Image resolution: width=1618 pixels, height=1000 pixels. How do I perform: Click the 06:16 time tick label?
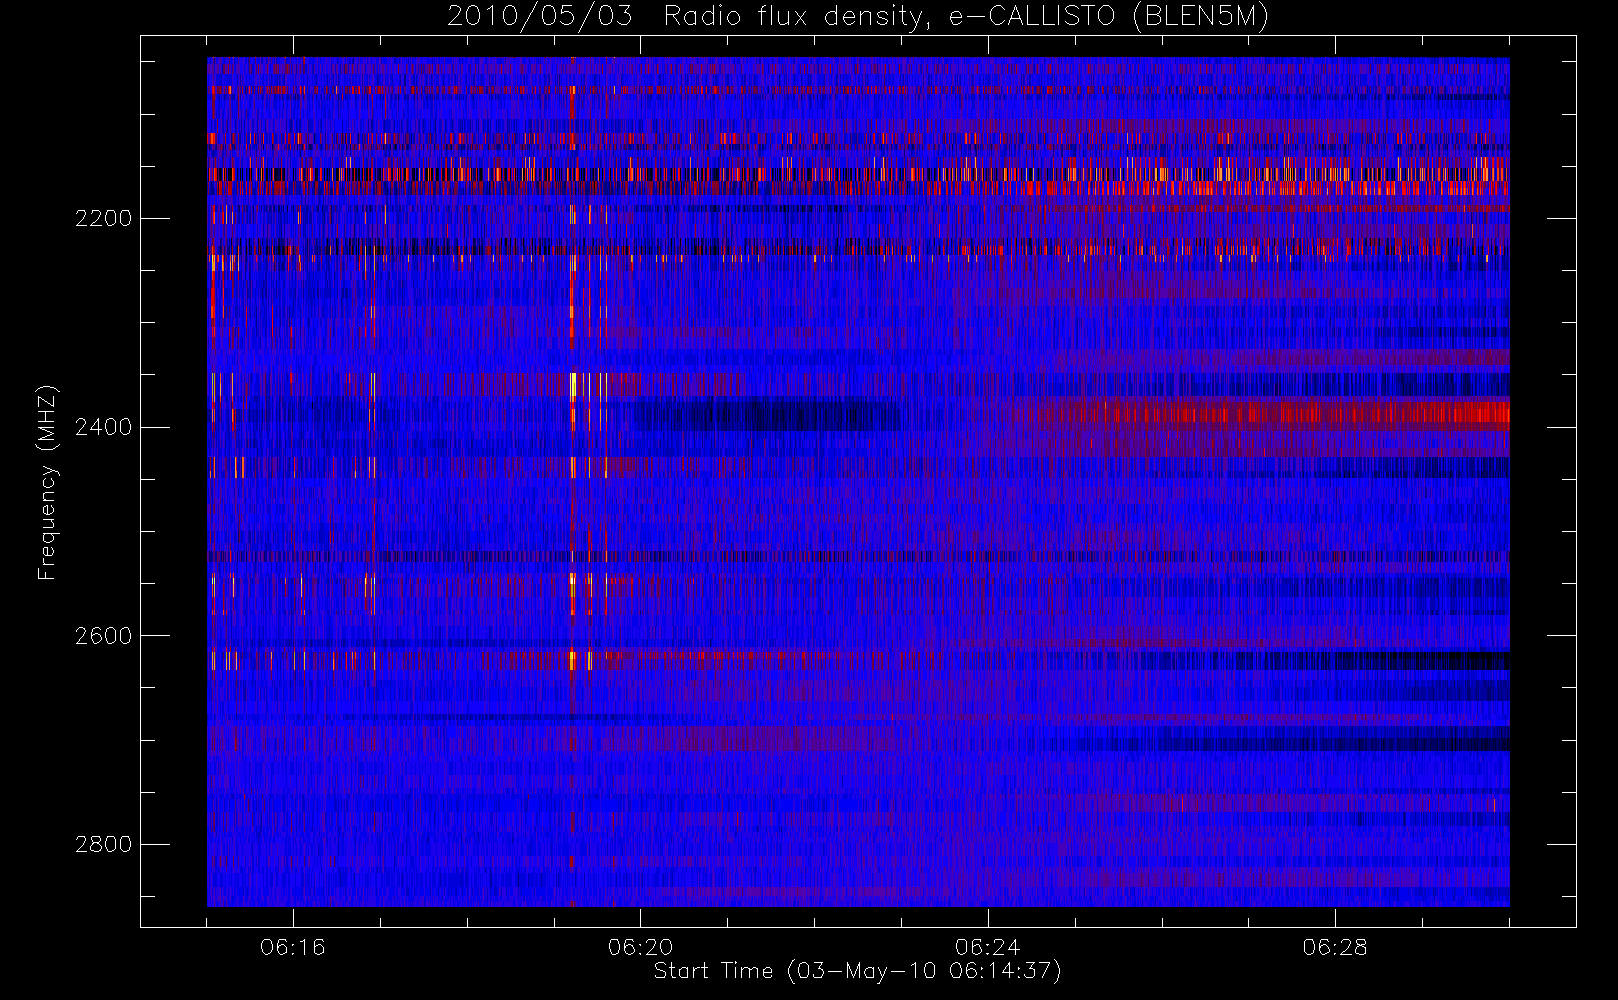click(293, 947)
